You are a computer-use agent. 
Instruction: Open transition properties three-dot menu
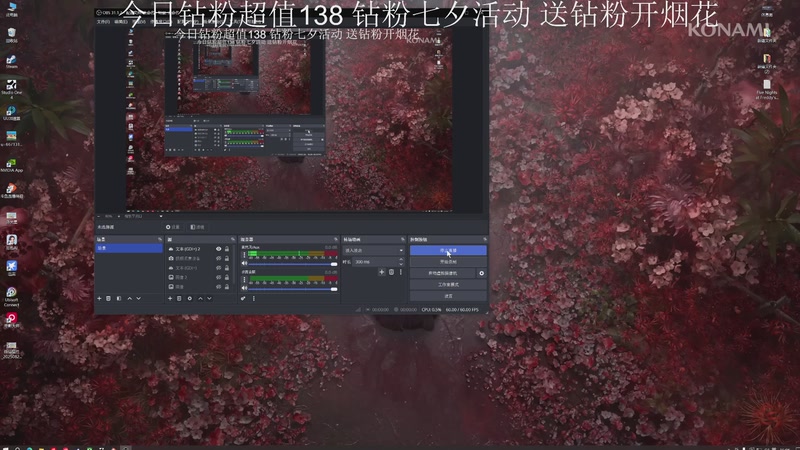tap(401, 272)
